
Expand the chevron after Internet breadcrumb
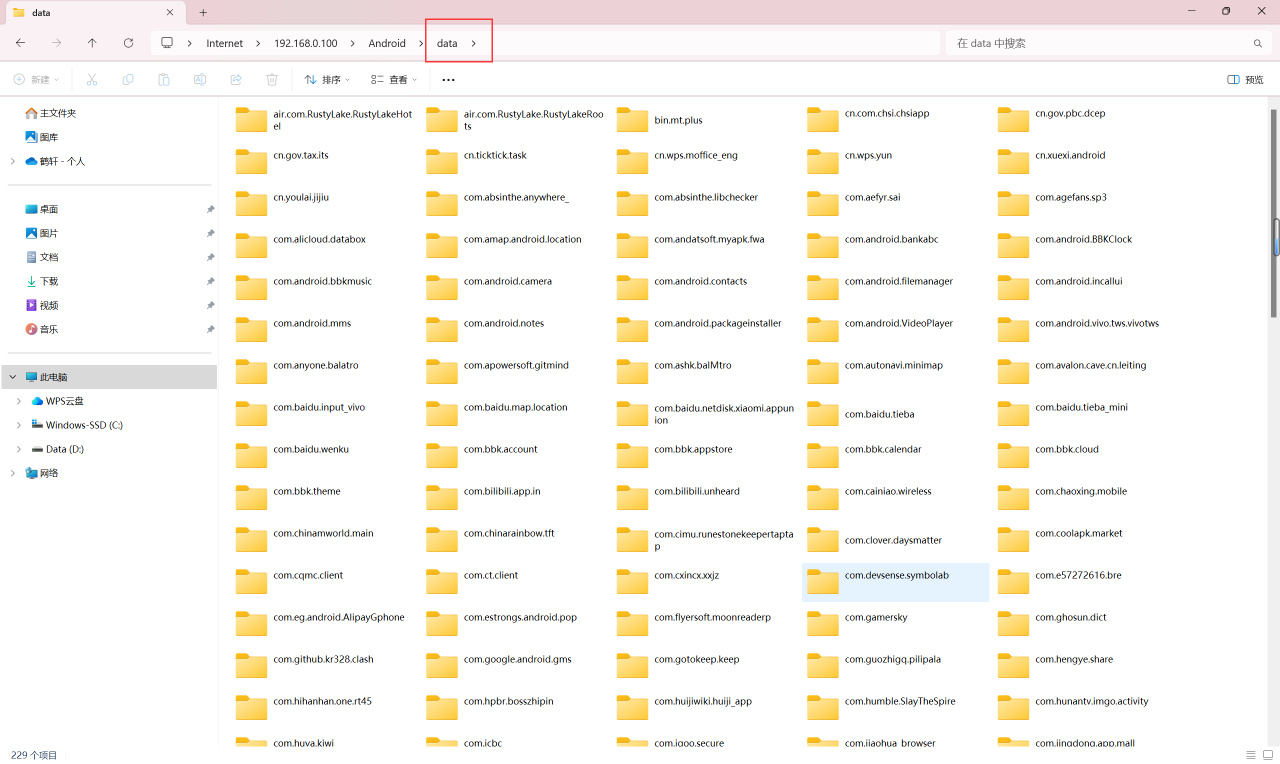coord(256,43)
